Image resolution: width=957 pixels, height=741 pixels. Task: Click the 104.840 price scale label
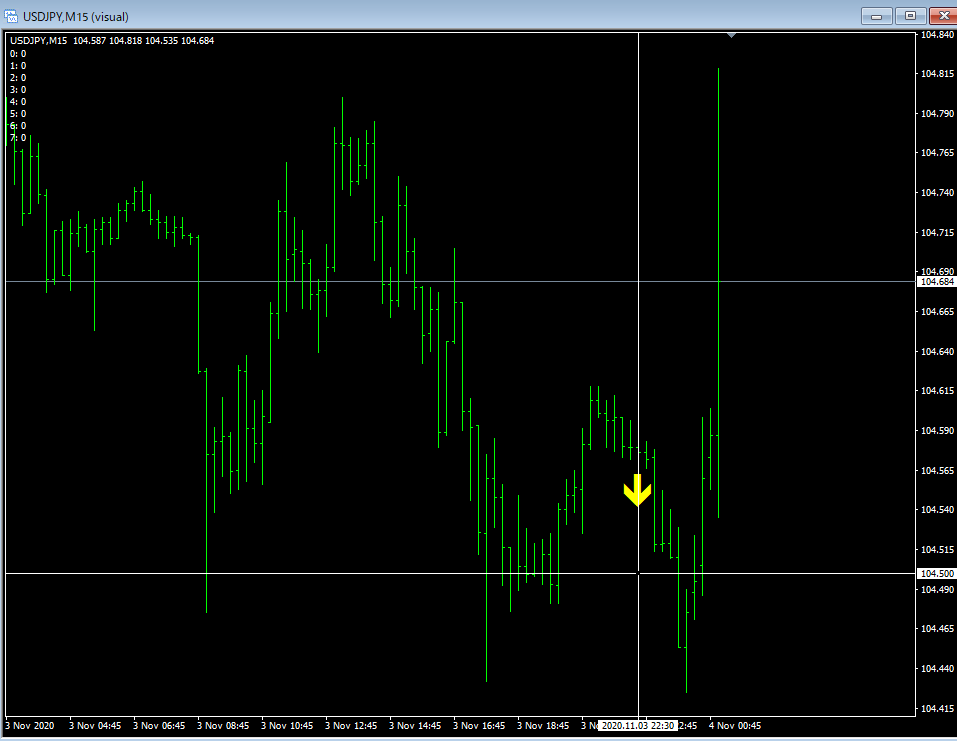tap(936, 35)
